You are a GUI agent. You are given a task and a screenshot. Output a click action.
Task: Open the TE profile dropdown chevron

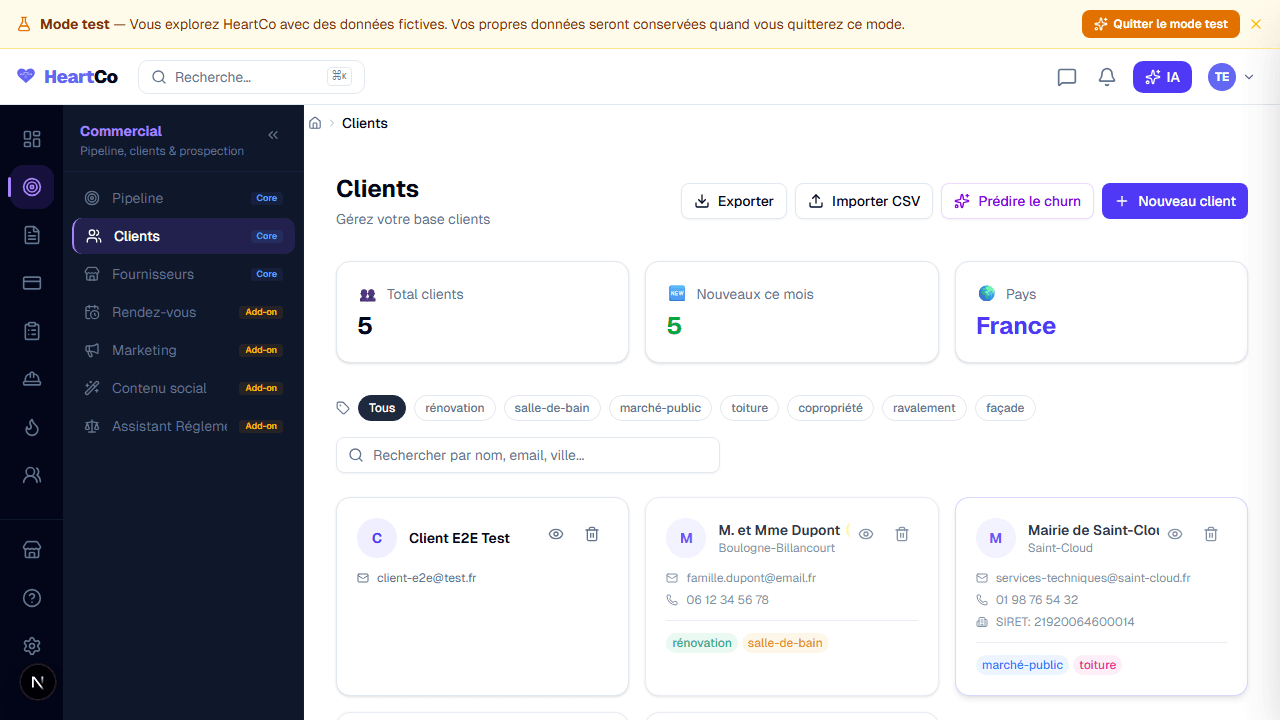(x=1248, y=76)
